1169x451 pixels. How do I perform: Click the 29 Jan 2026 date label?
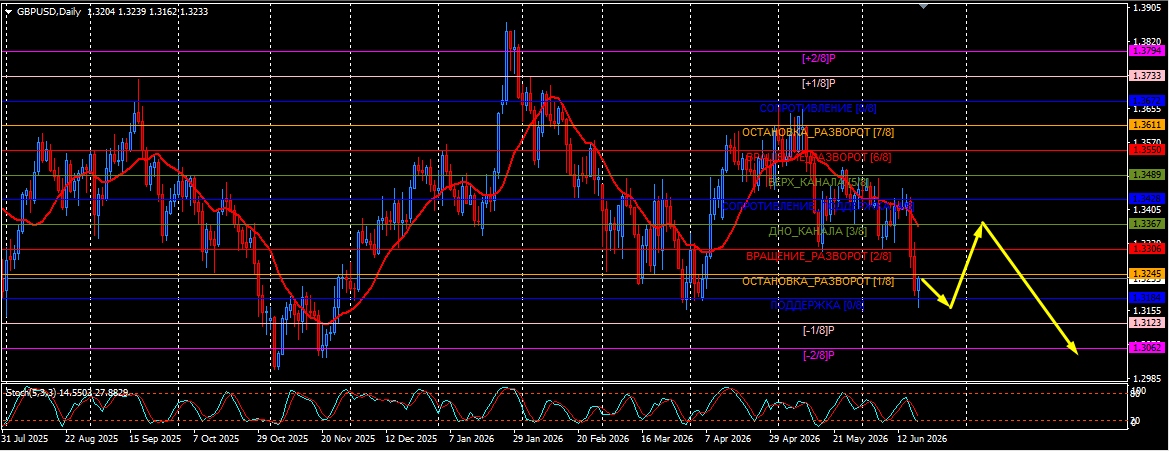tap(538, 439)
